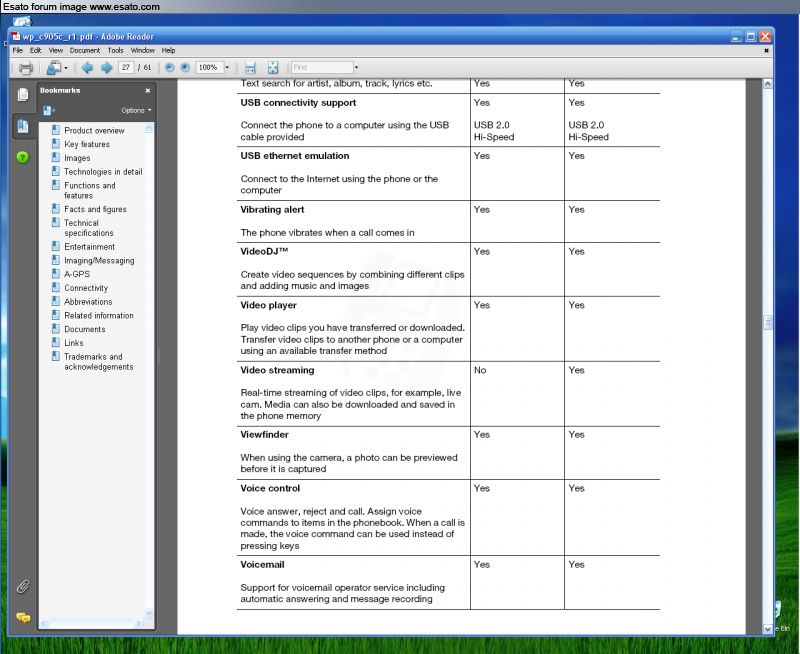Open Functions and features bookmark

[90, 190]
